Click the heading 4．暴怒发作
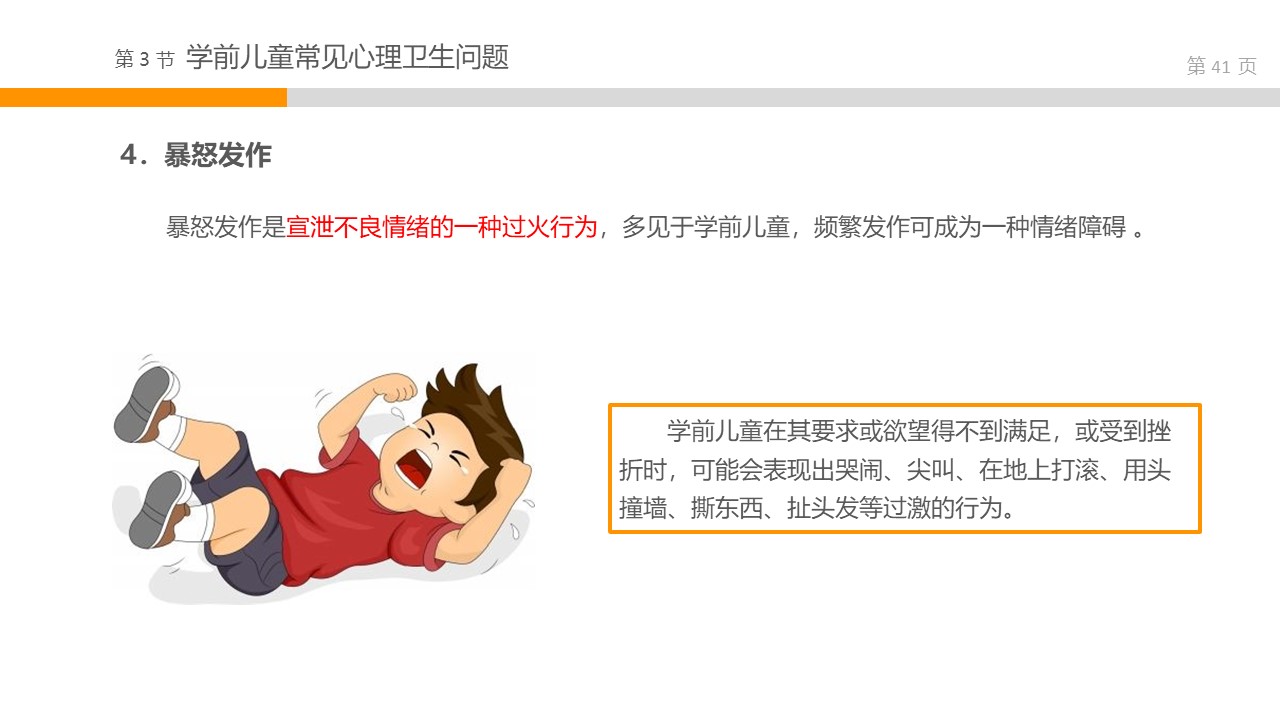 pyautogui.click(x=195, y=155)
